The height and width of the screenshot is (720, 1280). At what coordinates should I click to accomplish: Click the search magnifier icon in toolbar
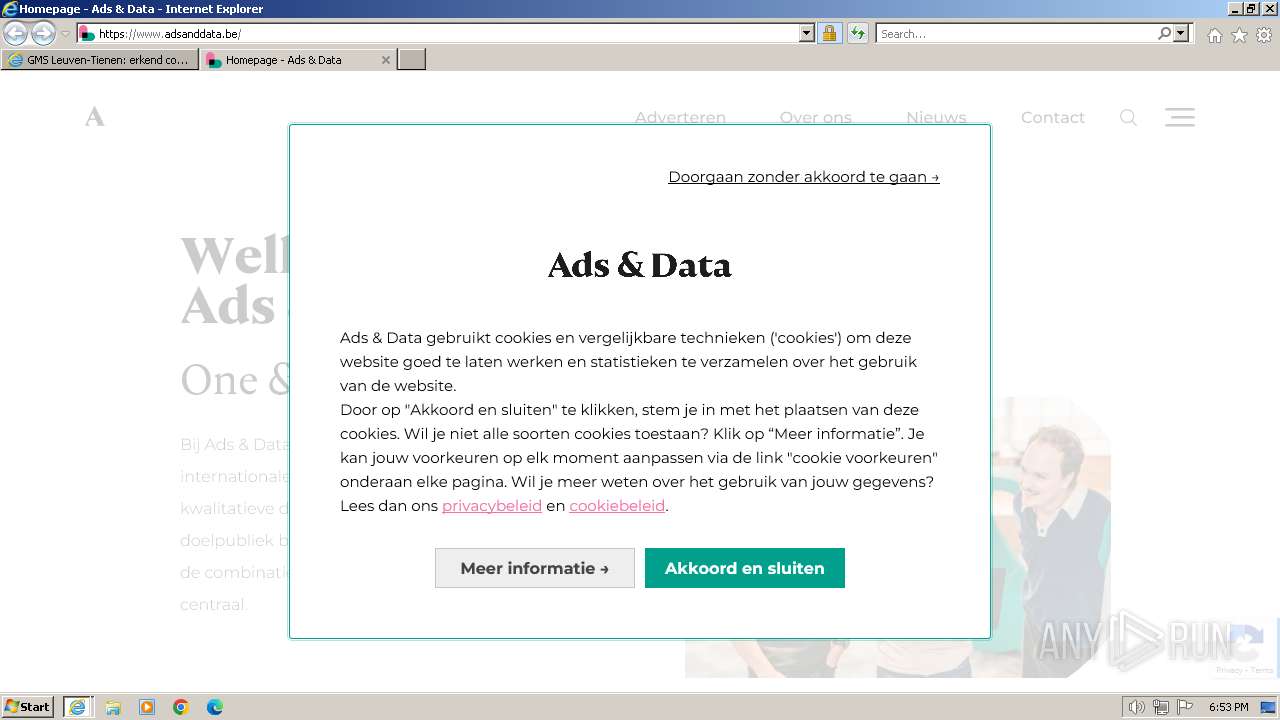[1164, 33]
